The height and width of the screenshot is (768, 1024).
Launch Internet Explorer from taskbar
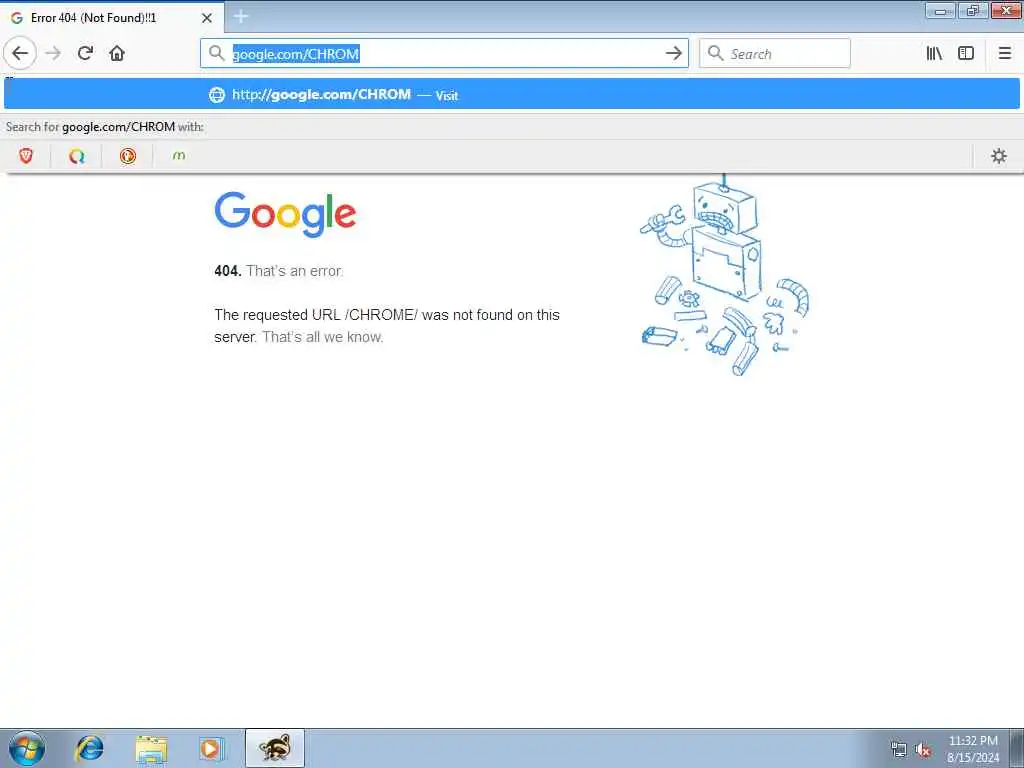89,748
